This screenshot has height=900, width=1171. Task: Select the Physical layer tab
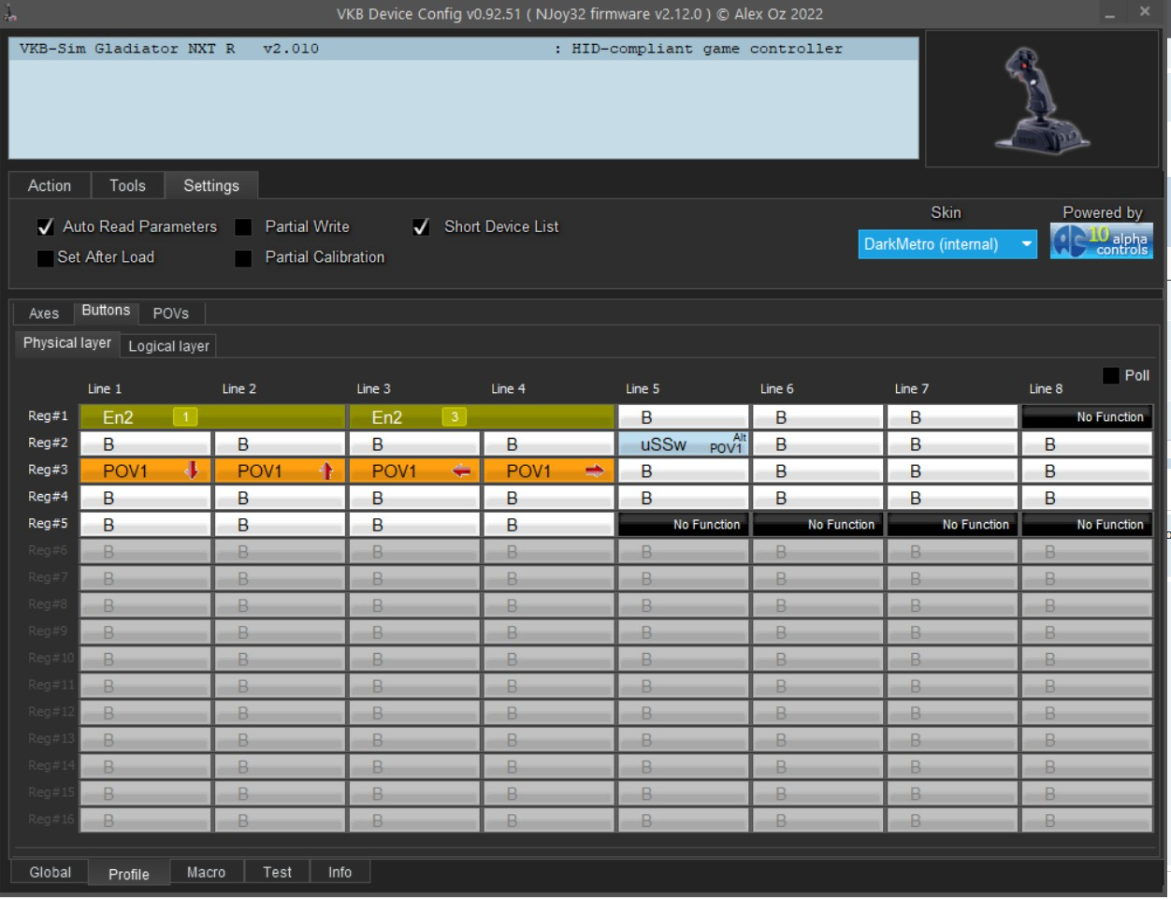click(67, 343)
